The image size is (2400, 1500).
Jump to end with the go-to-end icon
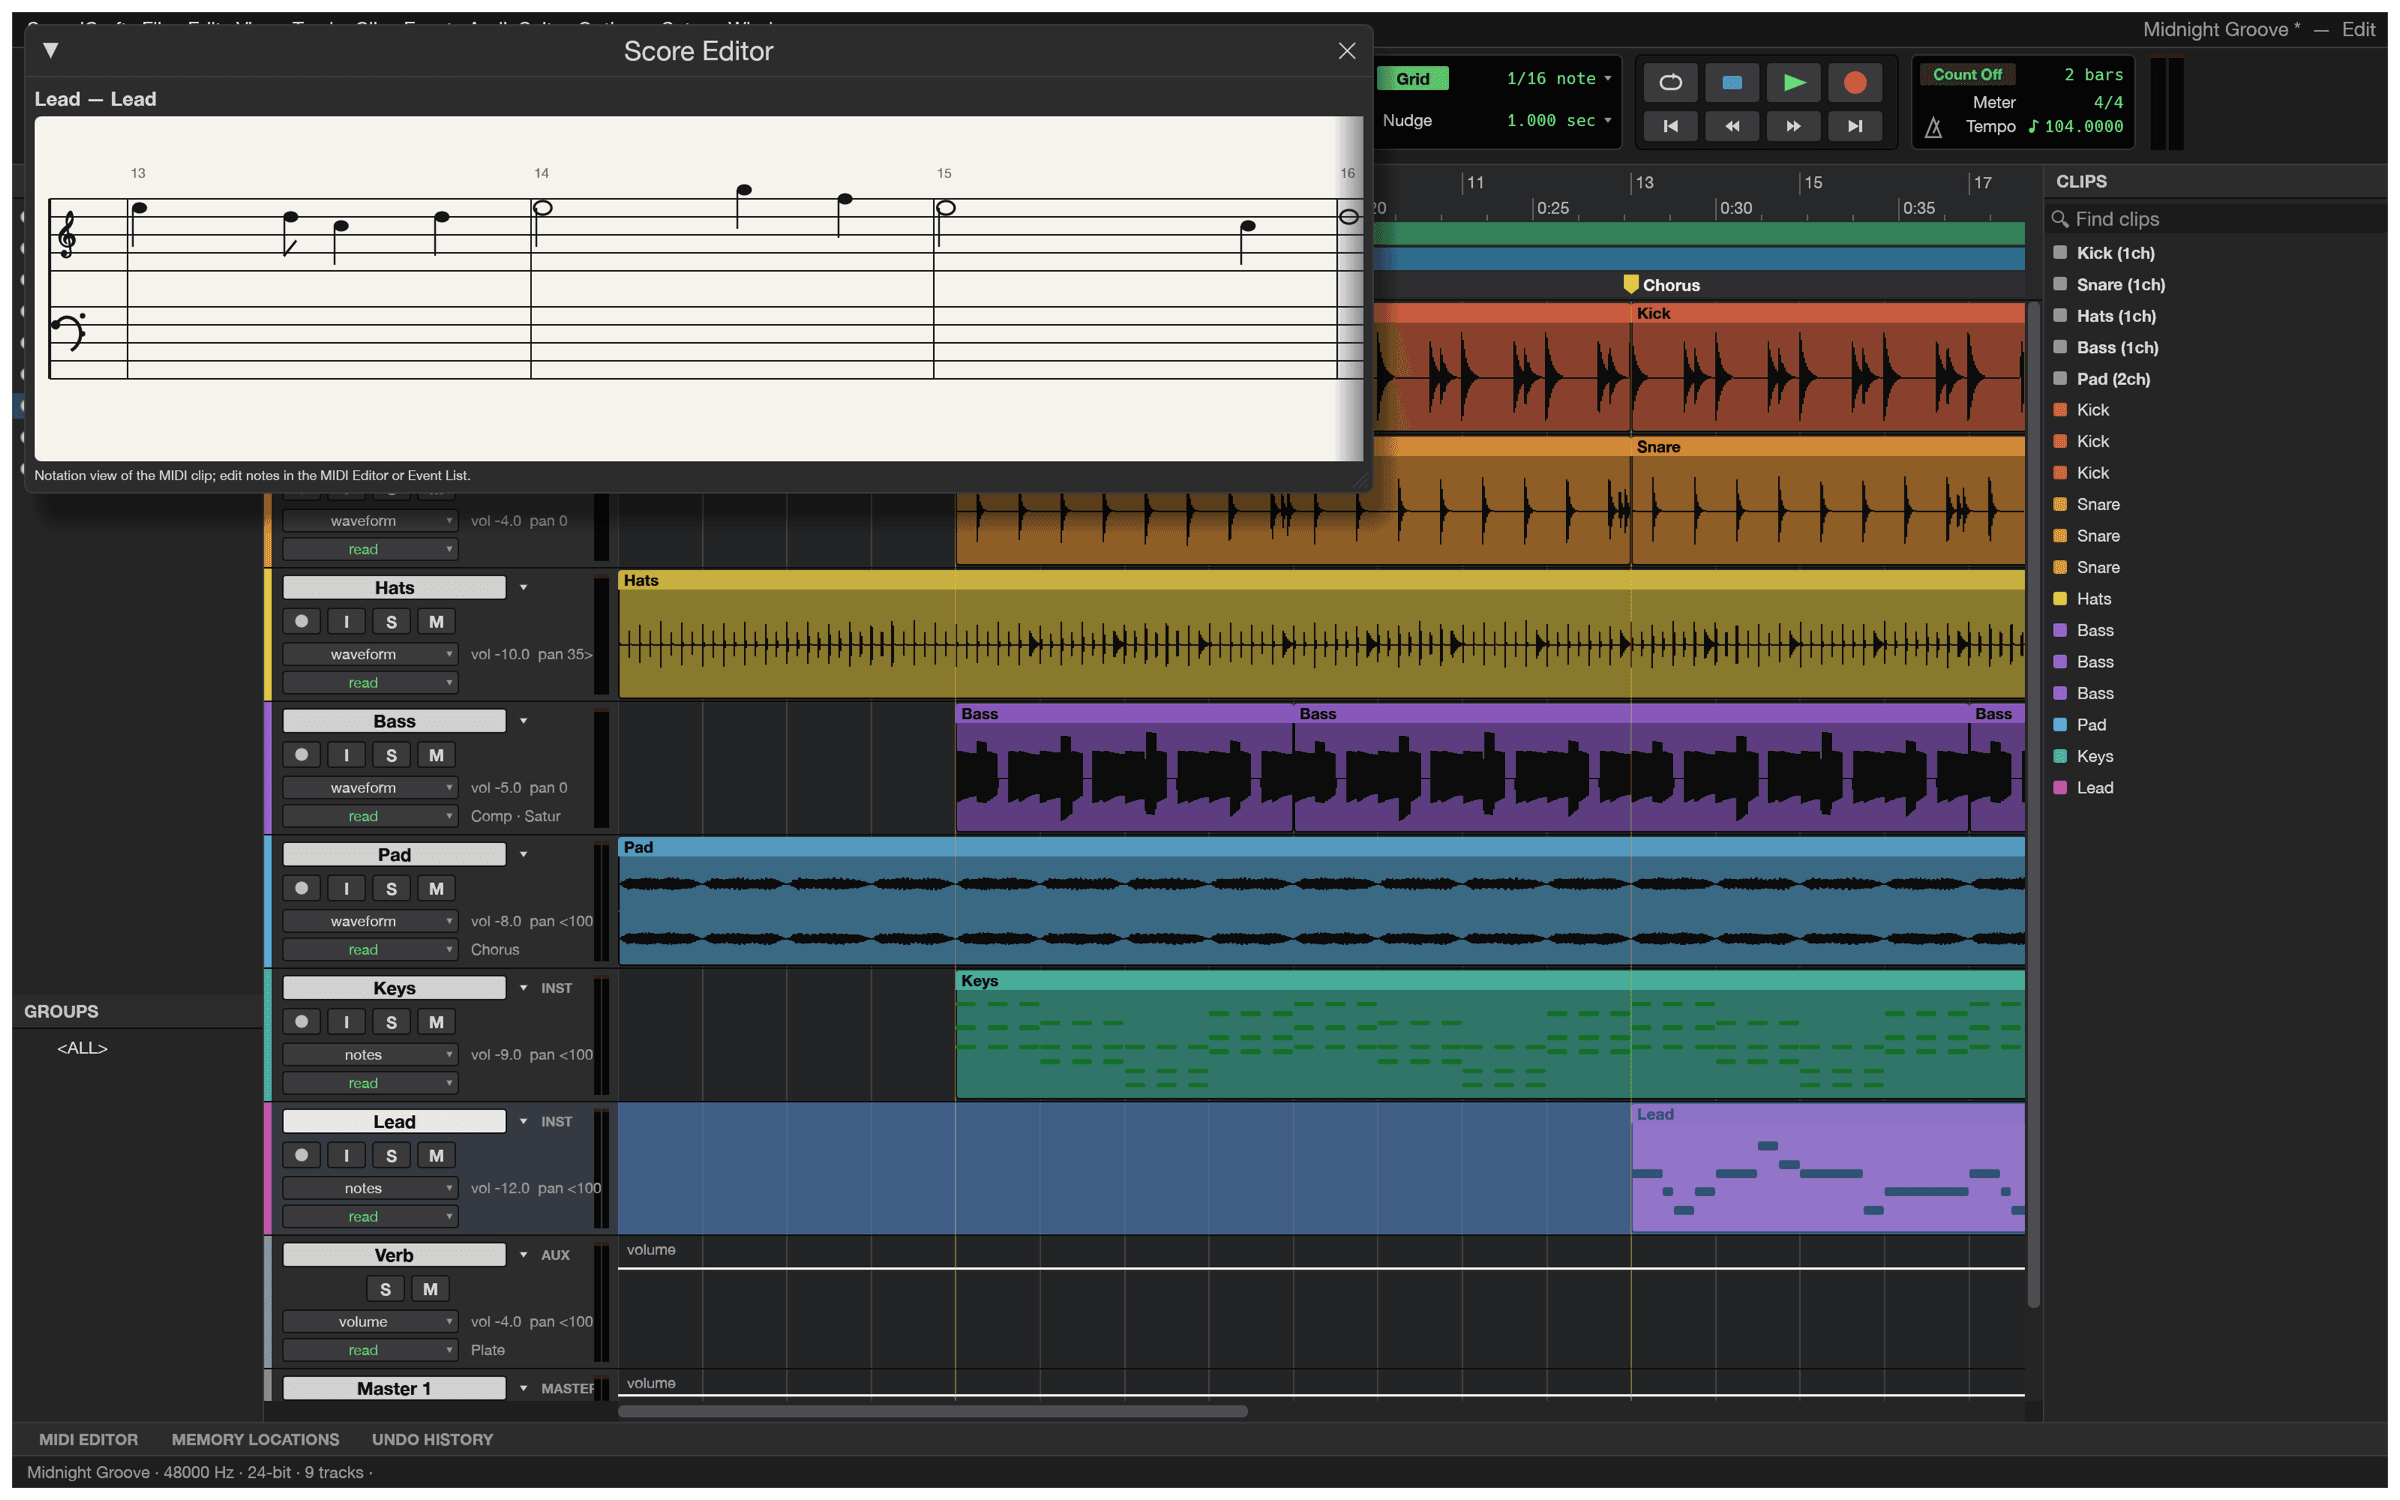point(1855,126)
